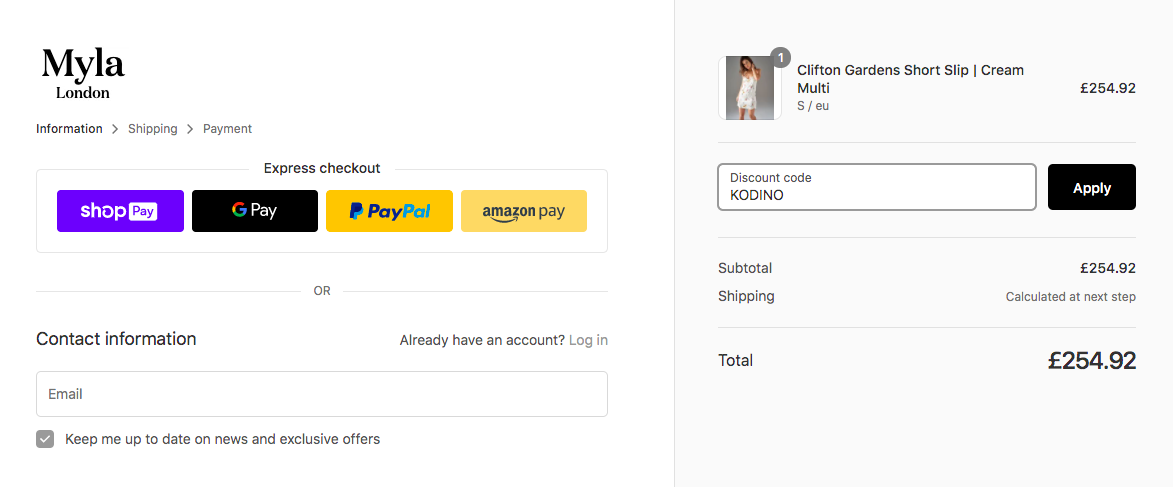This screenshot has height=487, width=1173.
Task: Focus the Email input field
Action: click(x=322, y=394)
